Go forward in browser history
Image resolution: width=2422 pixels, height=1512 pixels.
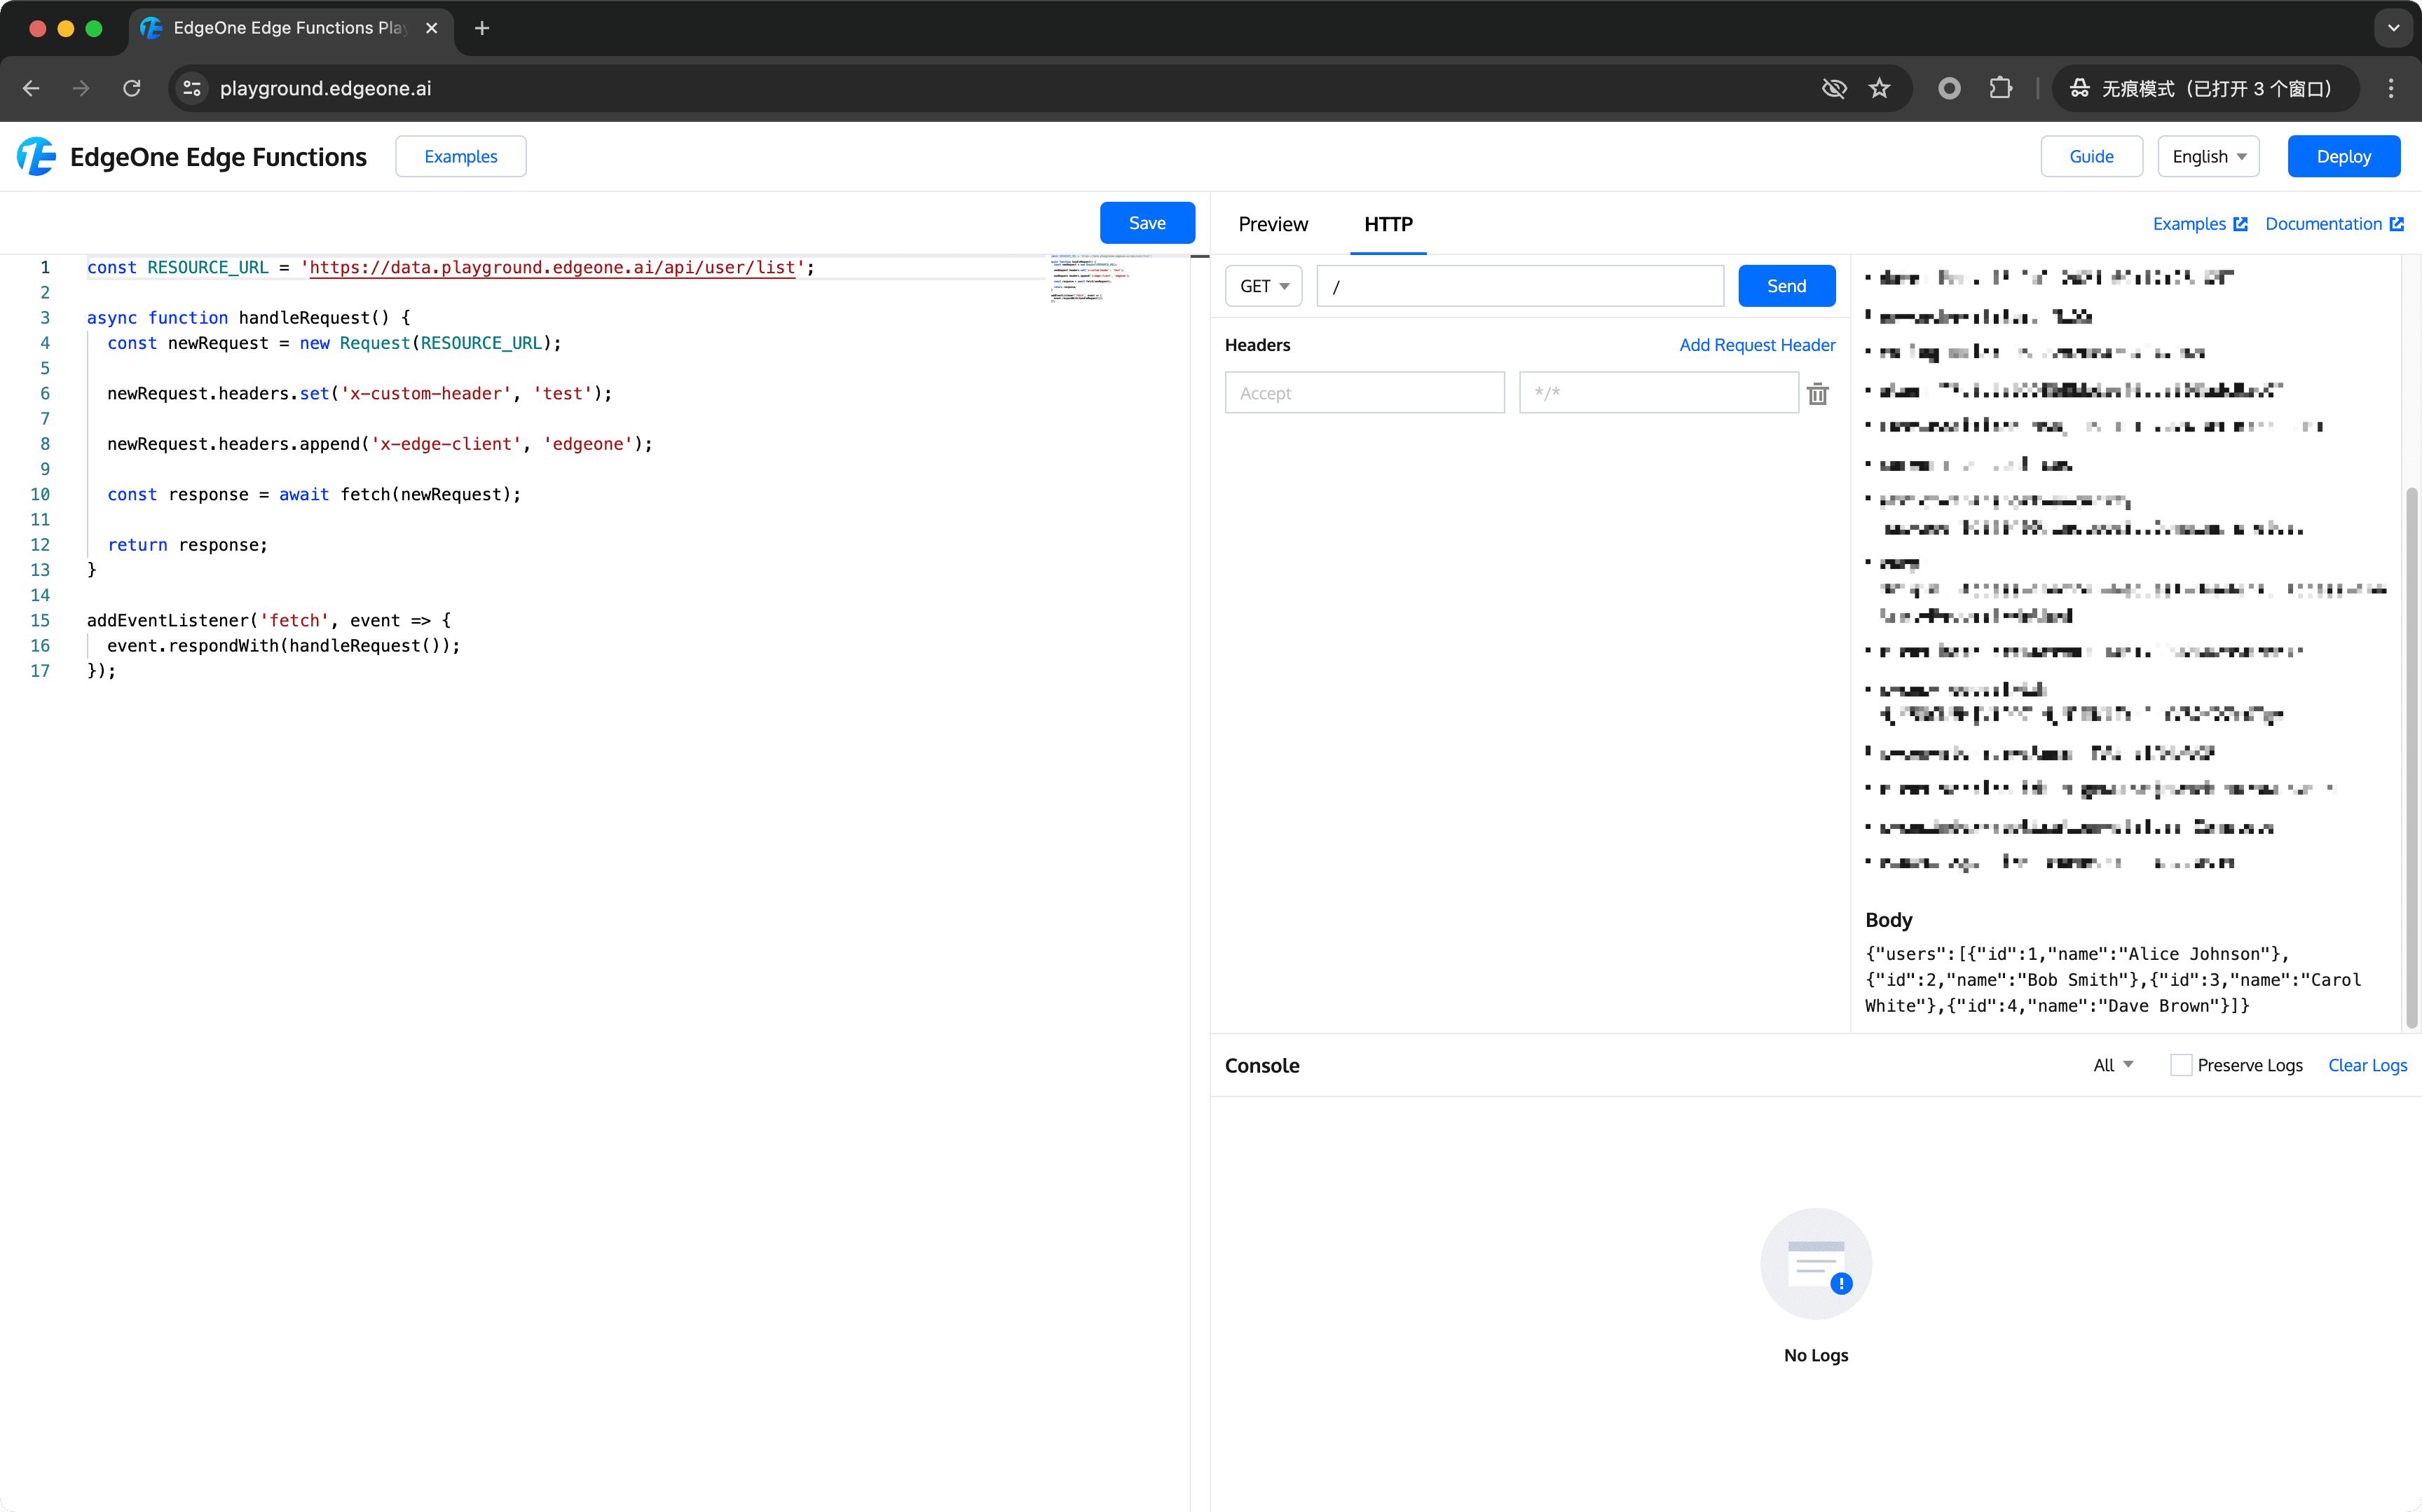81,88
